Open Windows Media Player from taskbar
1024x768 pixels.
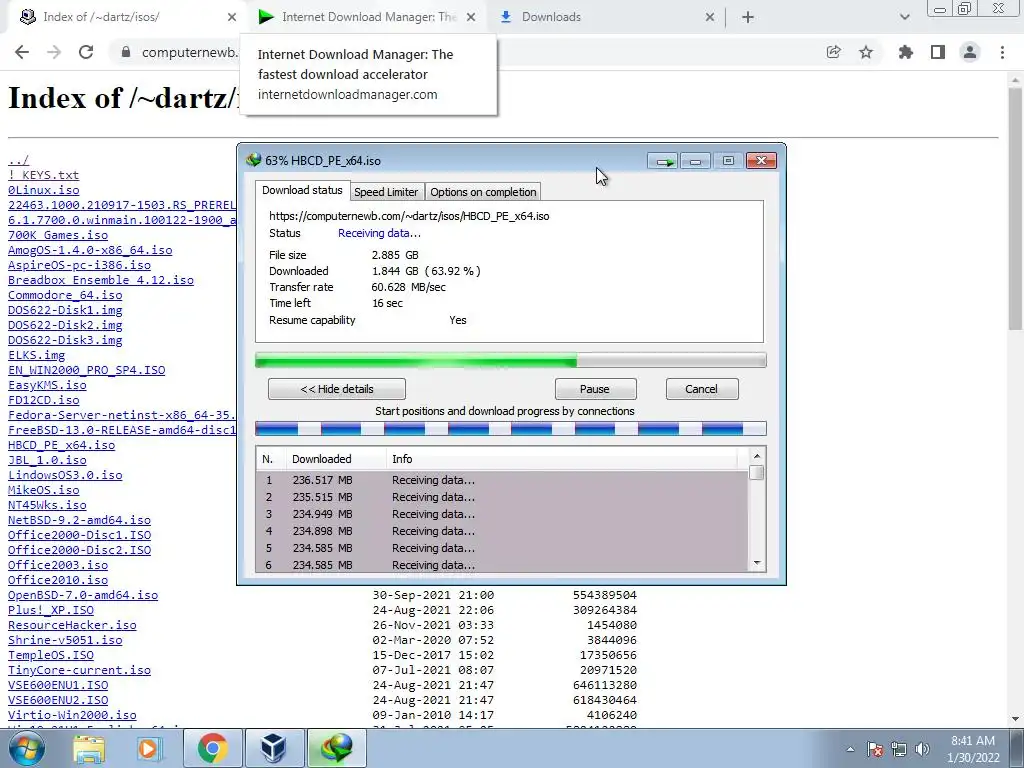point(148,748)
